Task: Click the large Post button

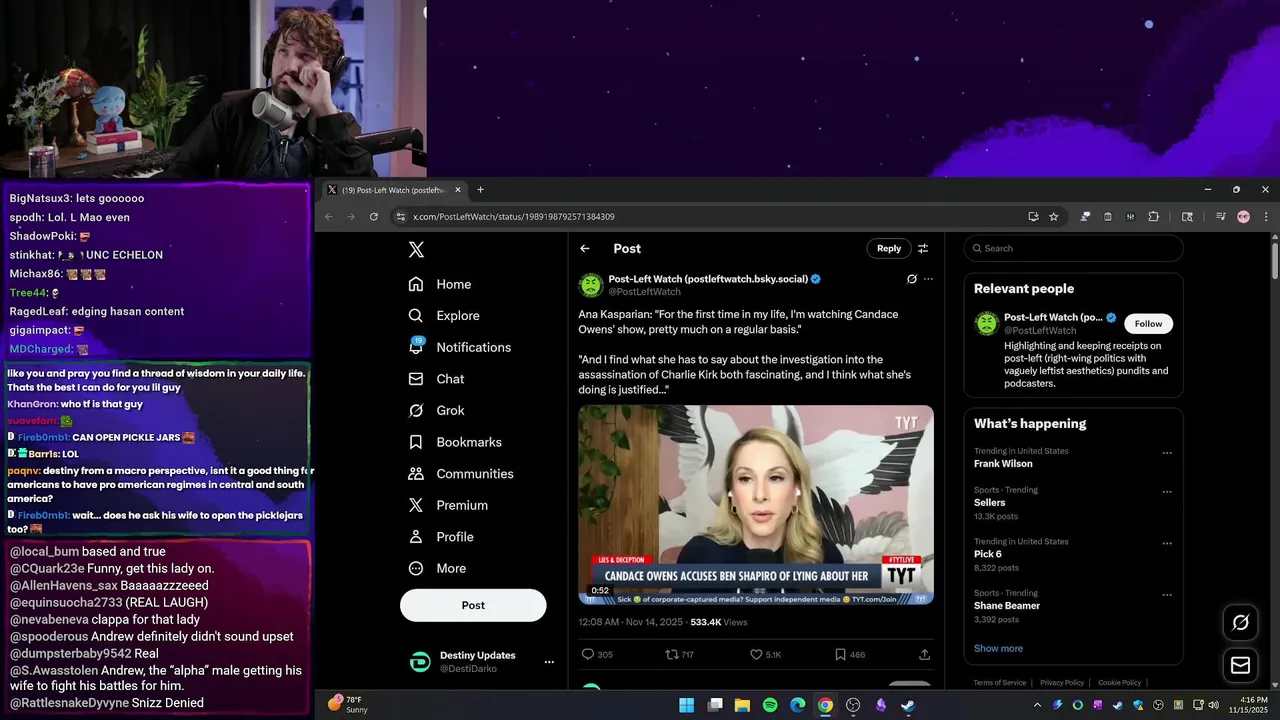Action: pos(473,605)
